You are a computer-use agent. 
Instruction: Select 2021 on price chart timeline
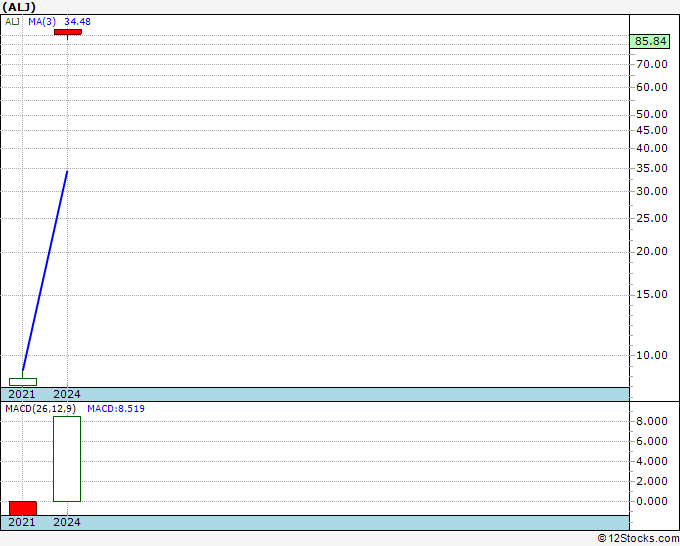click(x=22, y=394)
